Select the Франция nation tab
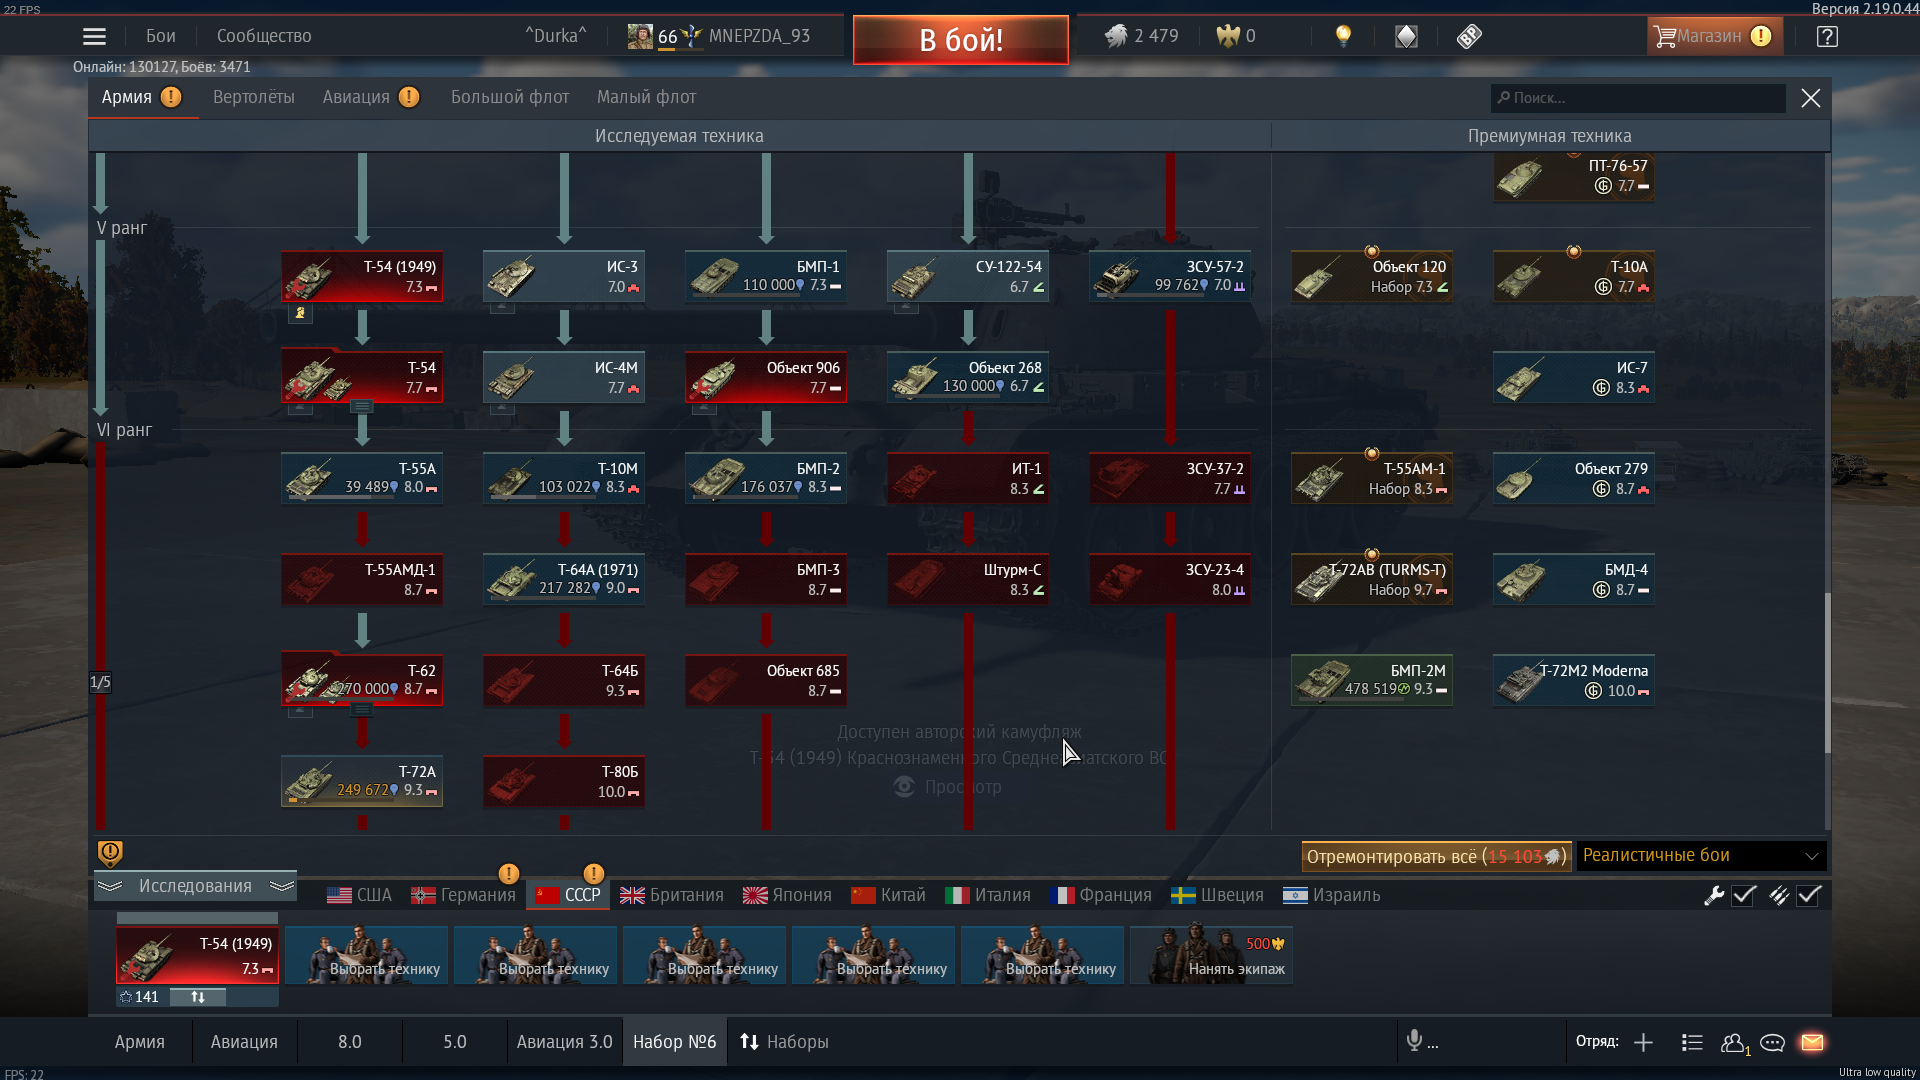This screenshot has width=1920, height=1080. click(x=1101, y=895)
